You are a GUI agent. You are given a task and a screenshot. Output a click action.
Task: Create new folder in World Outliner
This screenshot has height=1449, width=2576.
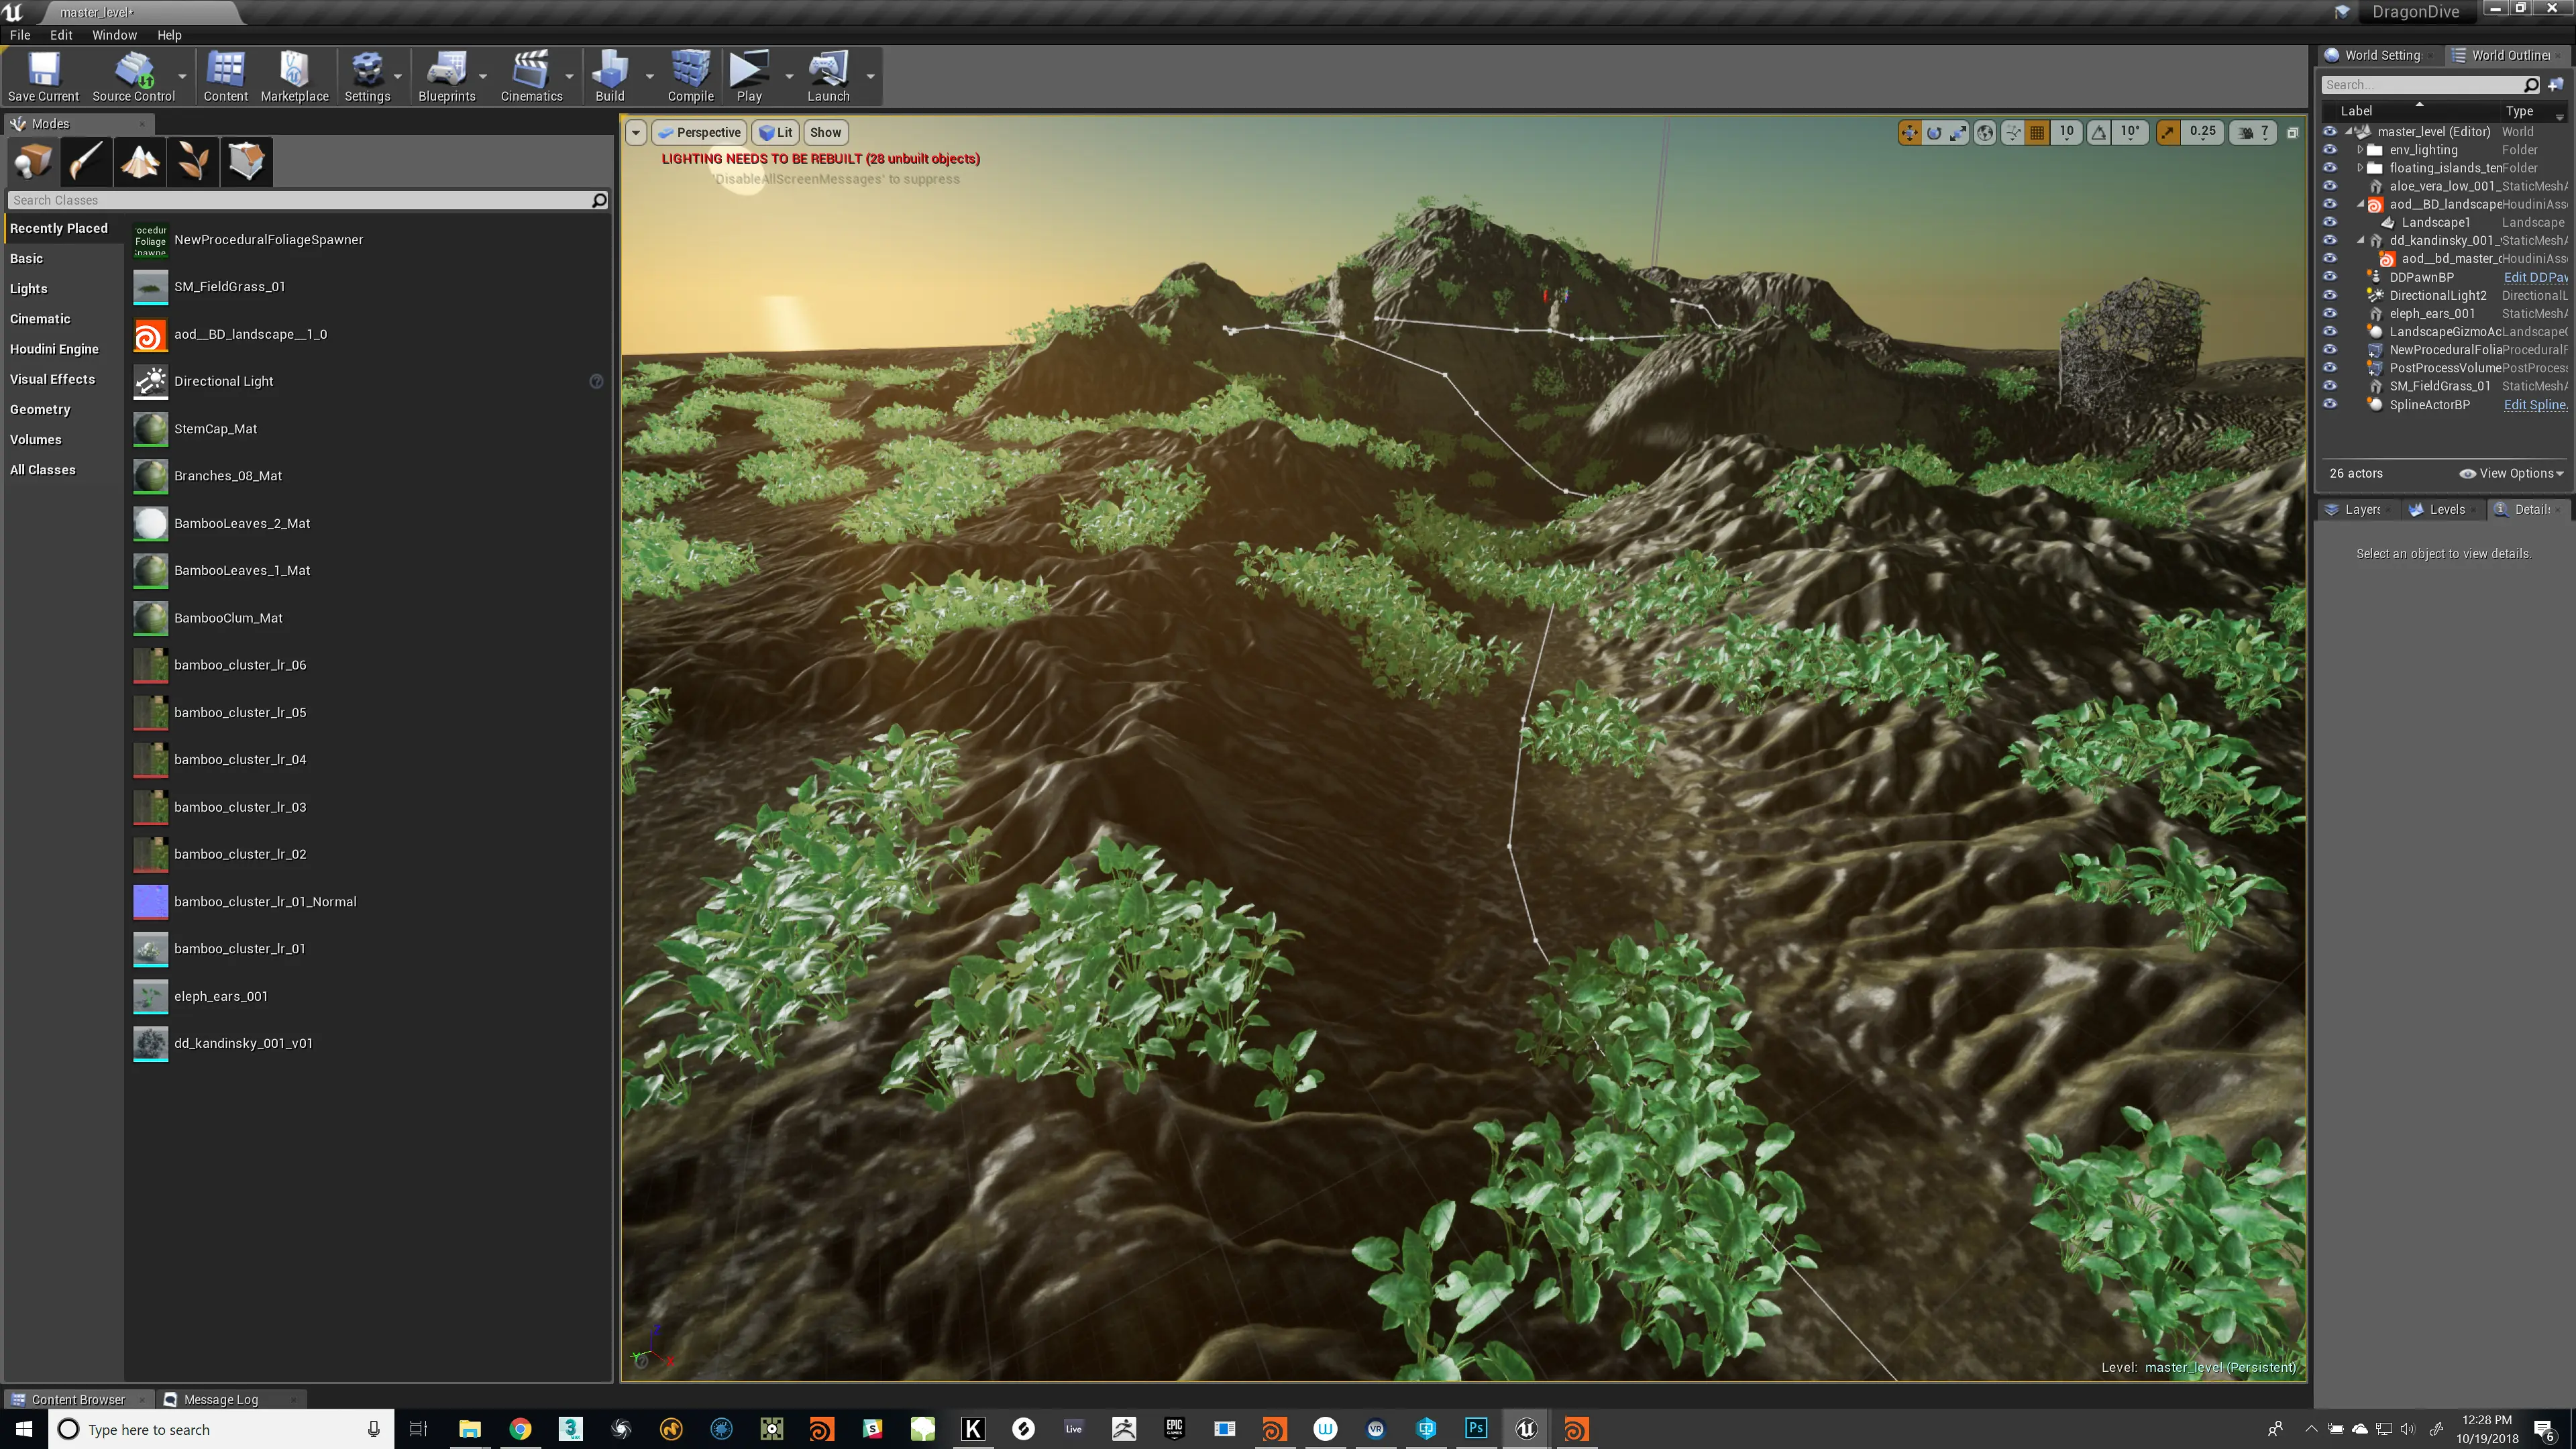pos(2555,85)
